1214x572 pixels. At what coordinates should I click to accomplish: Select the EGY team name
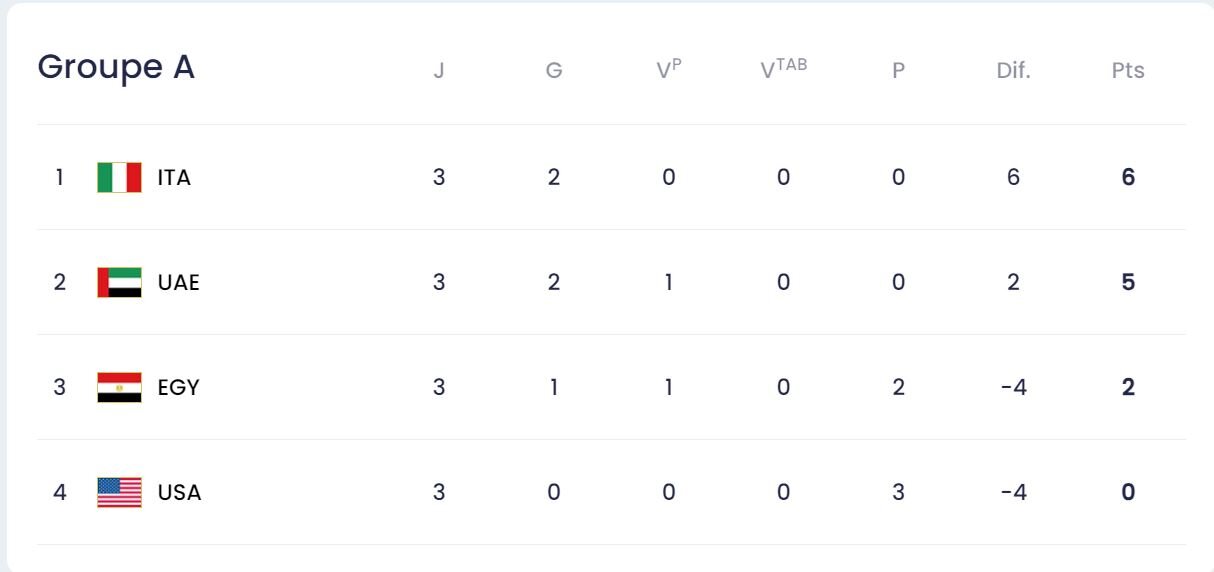click(179, 388)
